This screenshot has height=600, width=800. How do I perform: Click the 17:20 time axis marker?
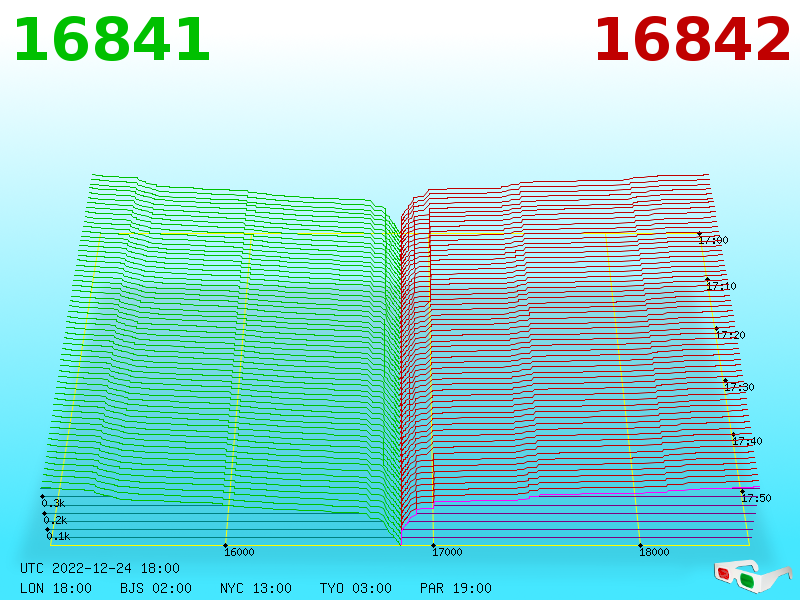point(731,335)
